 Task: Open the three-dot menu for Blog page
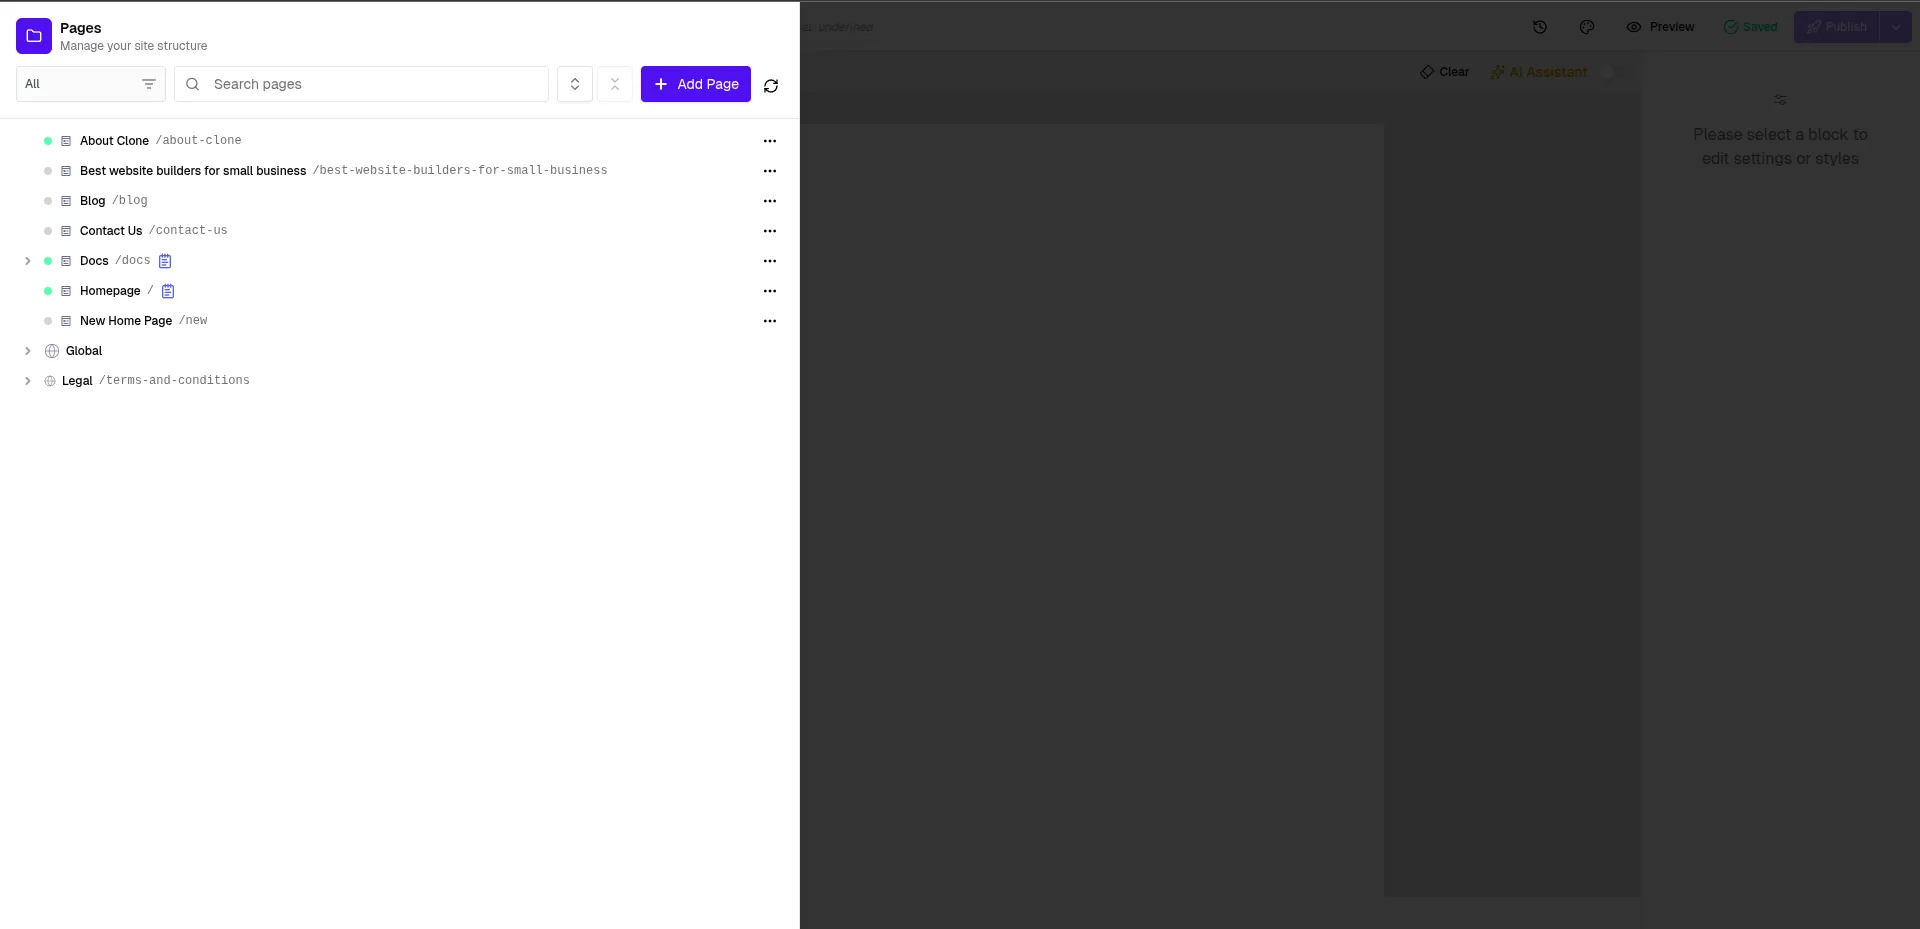769,201
